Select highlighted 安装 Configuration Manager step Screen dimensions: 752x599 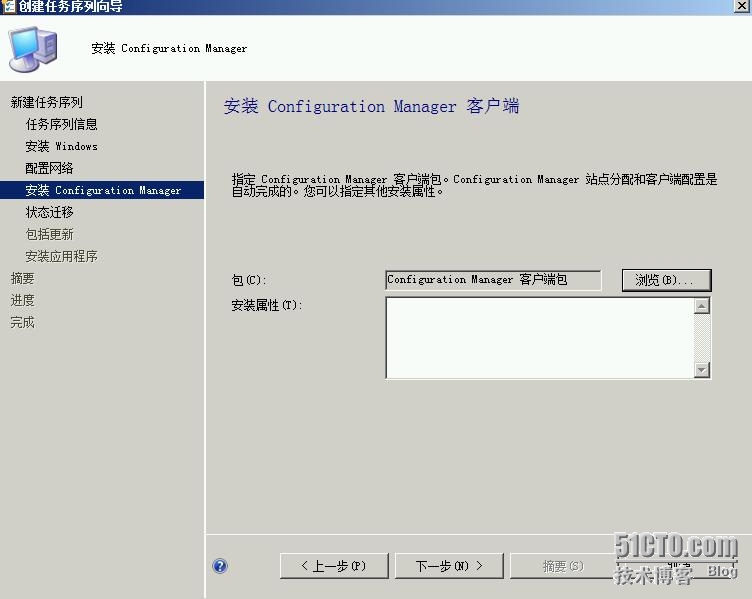102,190
